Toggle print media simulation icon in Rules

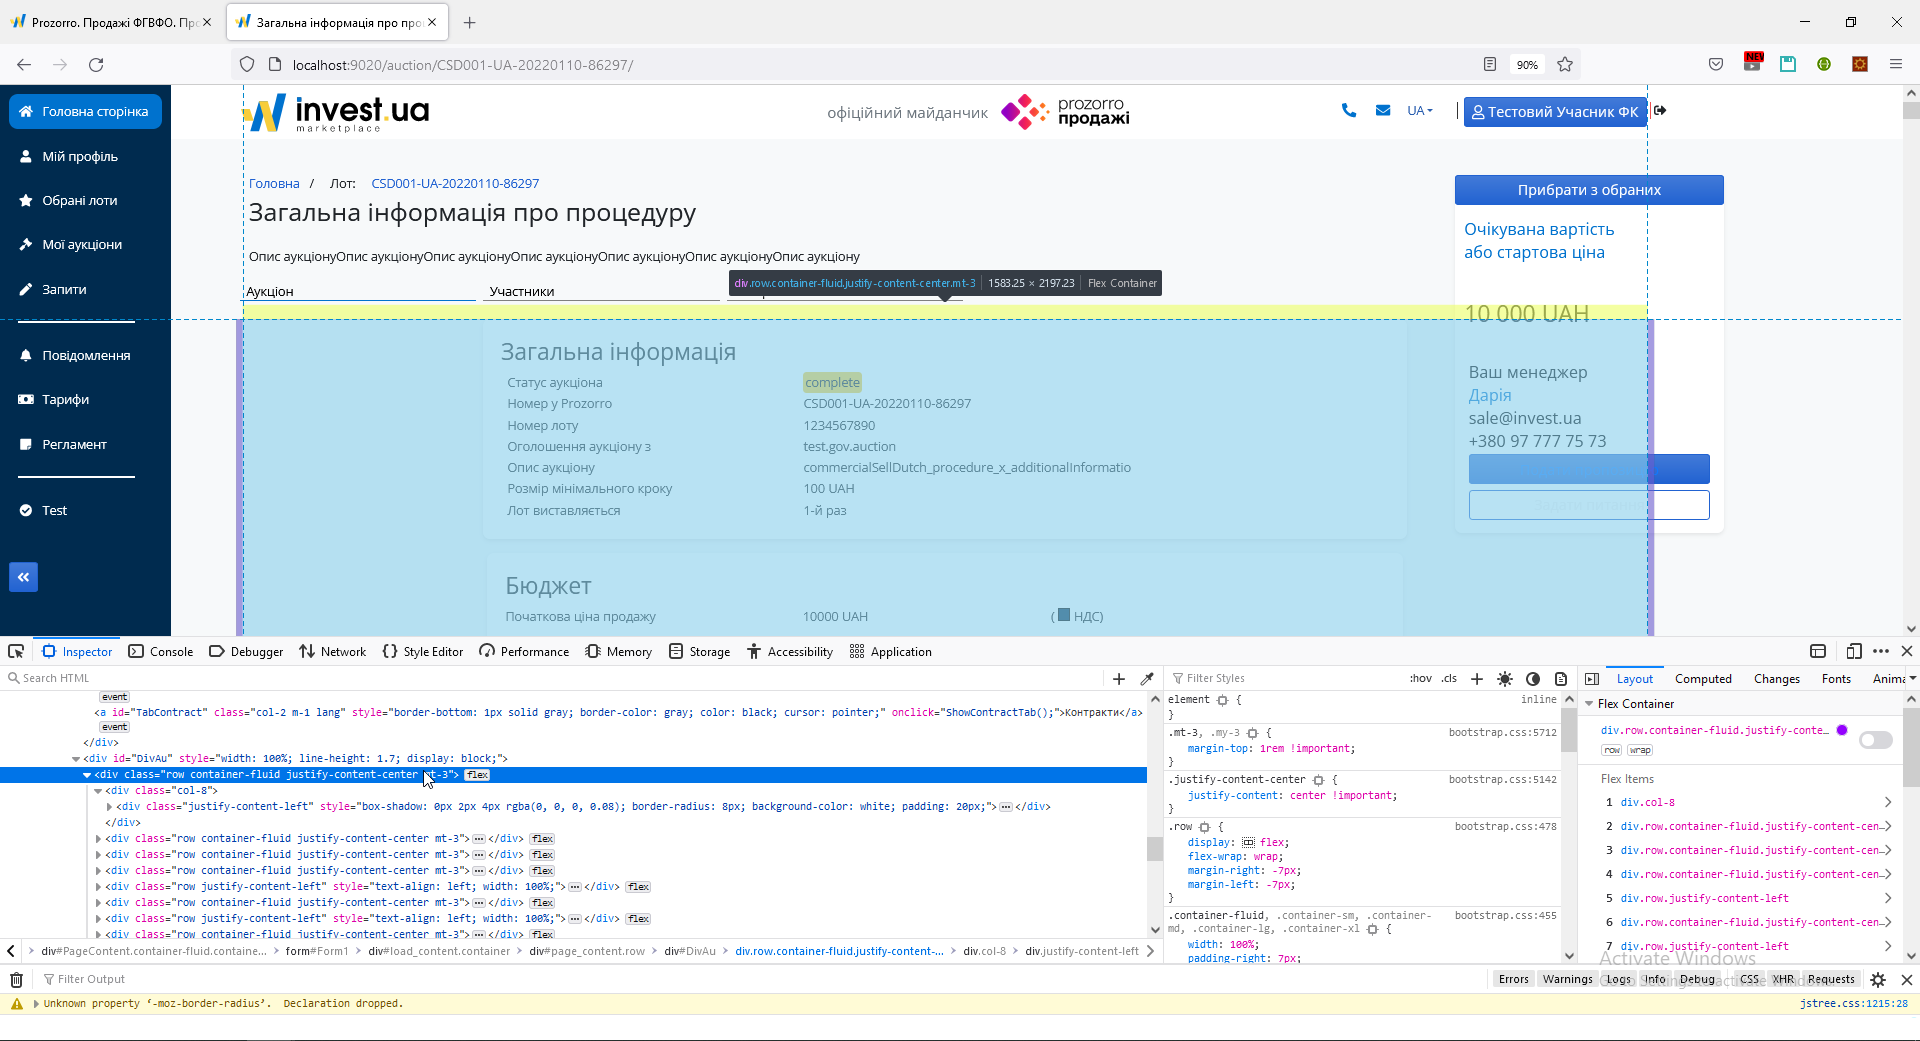[1561, 679]
